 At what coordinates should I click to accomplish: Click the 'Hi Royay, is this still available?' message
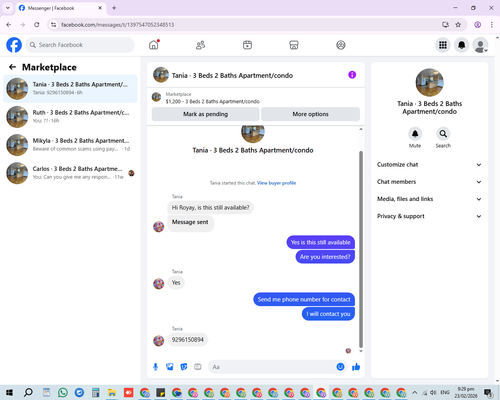click(210, 208)
